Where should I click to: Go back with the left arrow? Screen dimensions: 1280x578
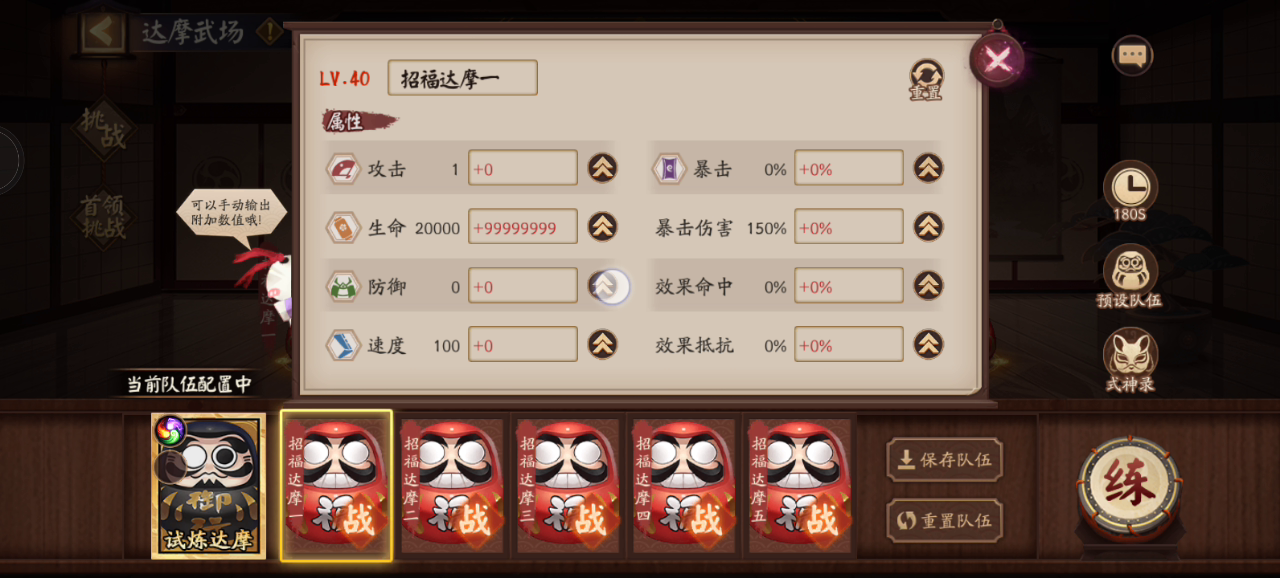102,31
